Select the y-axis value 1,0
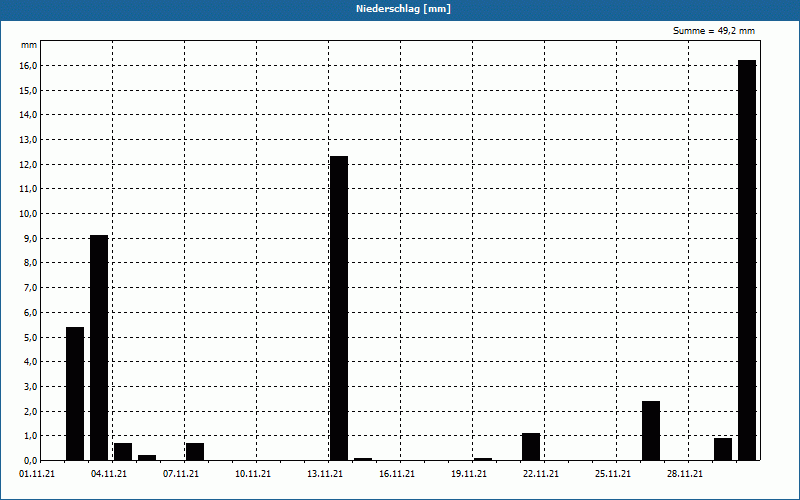Screen dimensions: 800x500 (30, 436)
